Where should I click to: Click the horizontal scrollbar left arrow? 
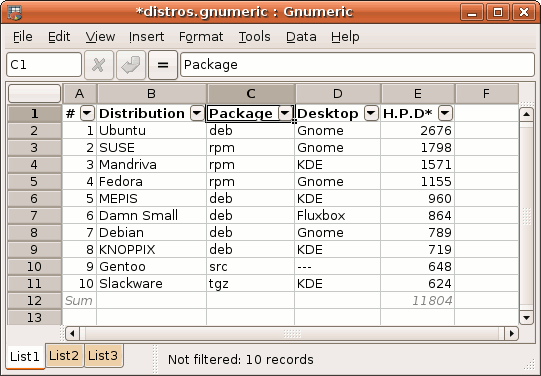72,334
